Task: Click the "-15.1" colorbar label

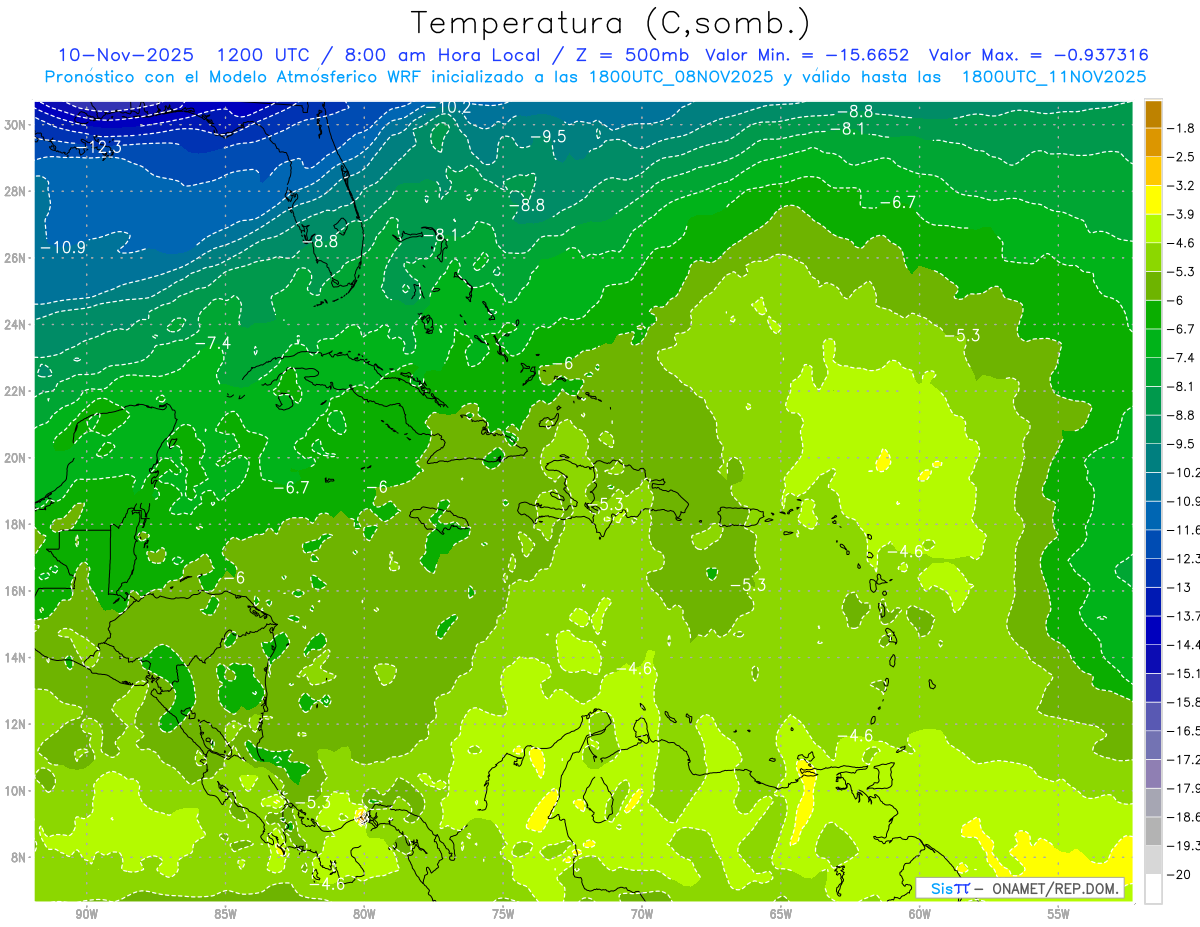Action: 1183,673
